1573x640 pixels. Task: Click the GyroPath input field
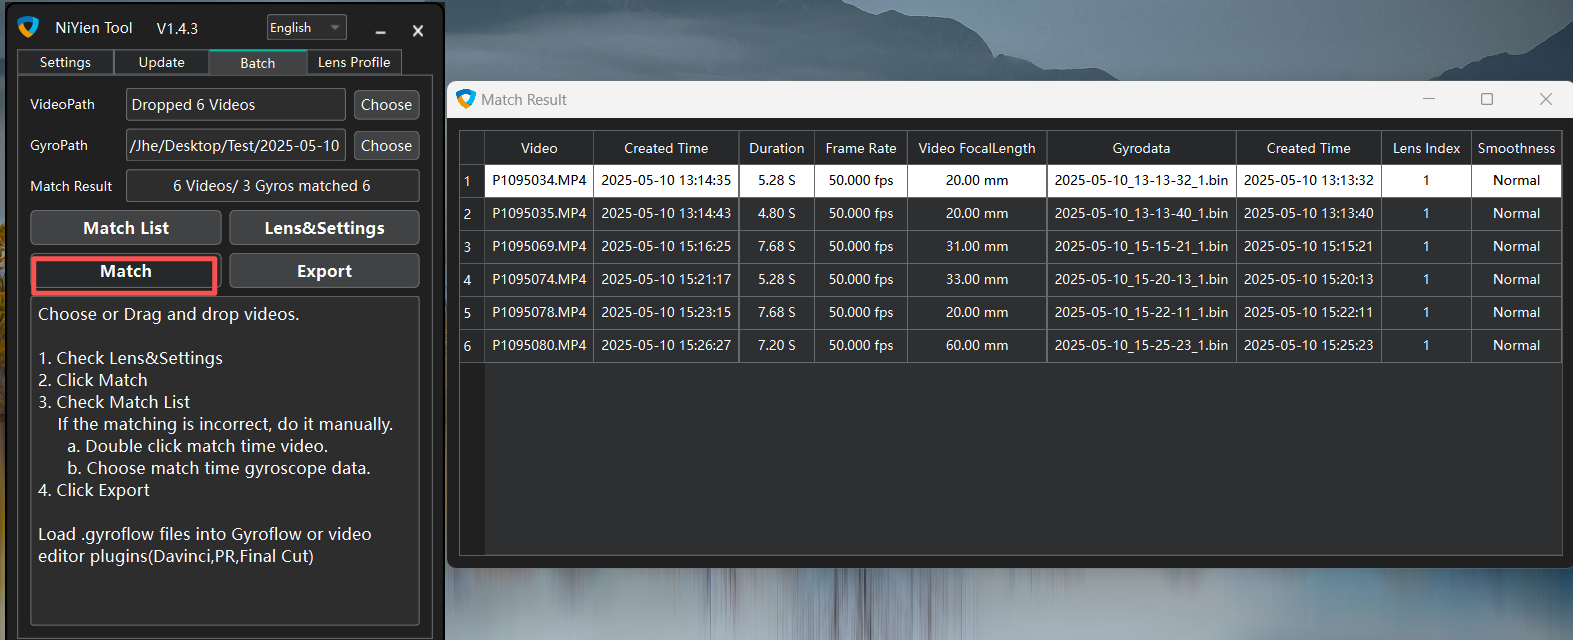[236, 146]
